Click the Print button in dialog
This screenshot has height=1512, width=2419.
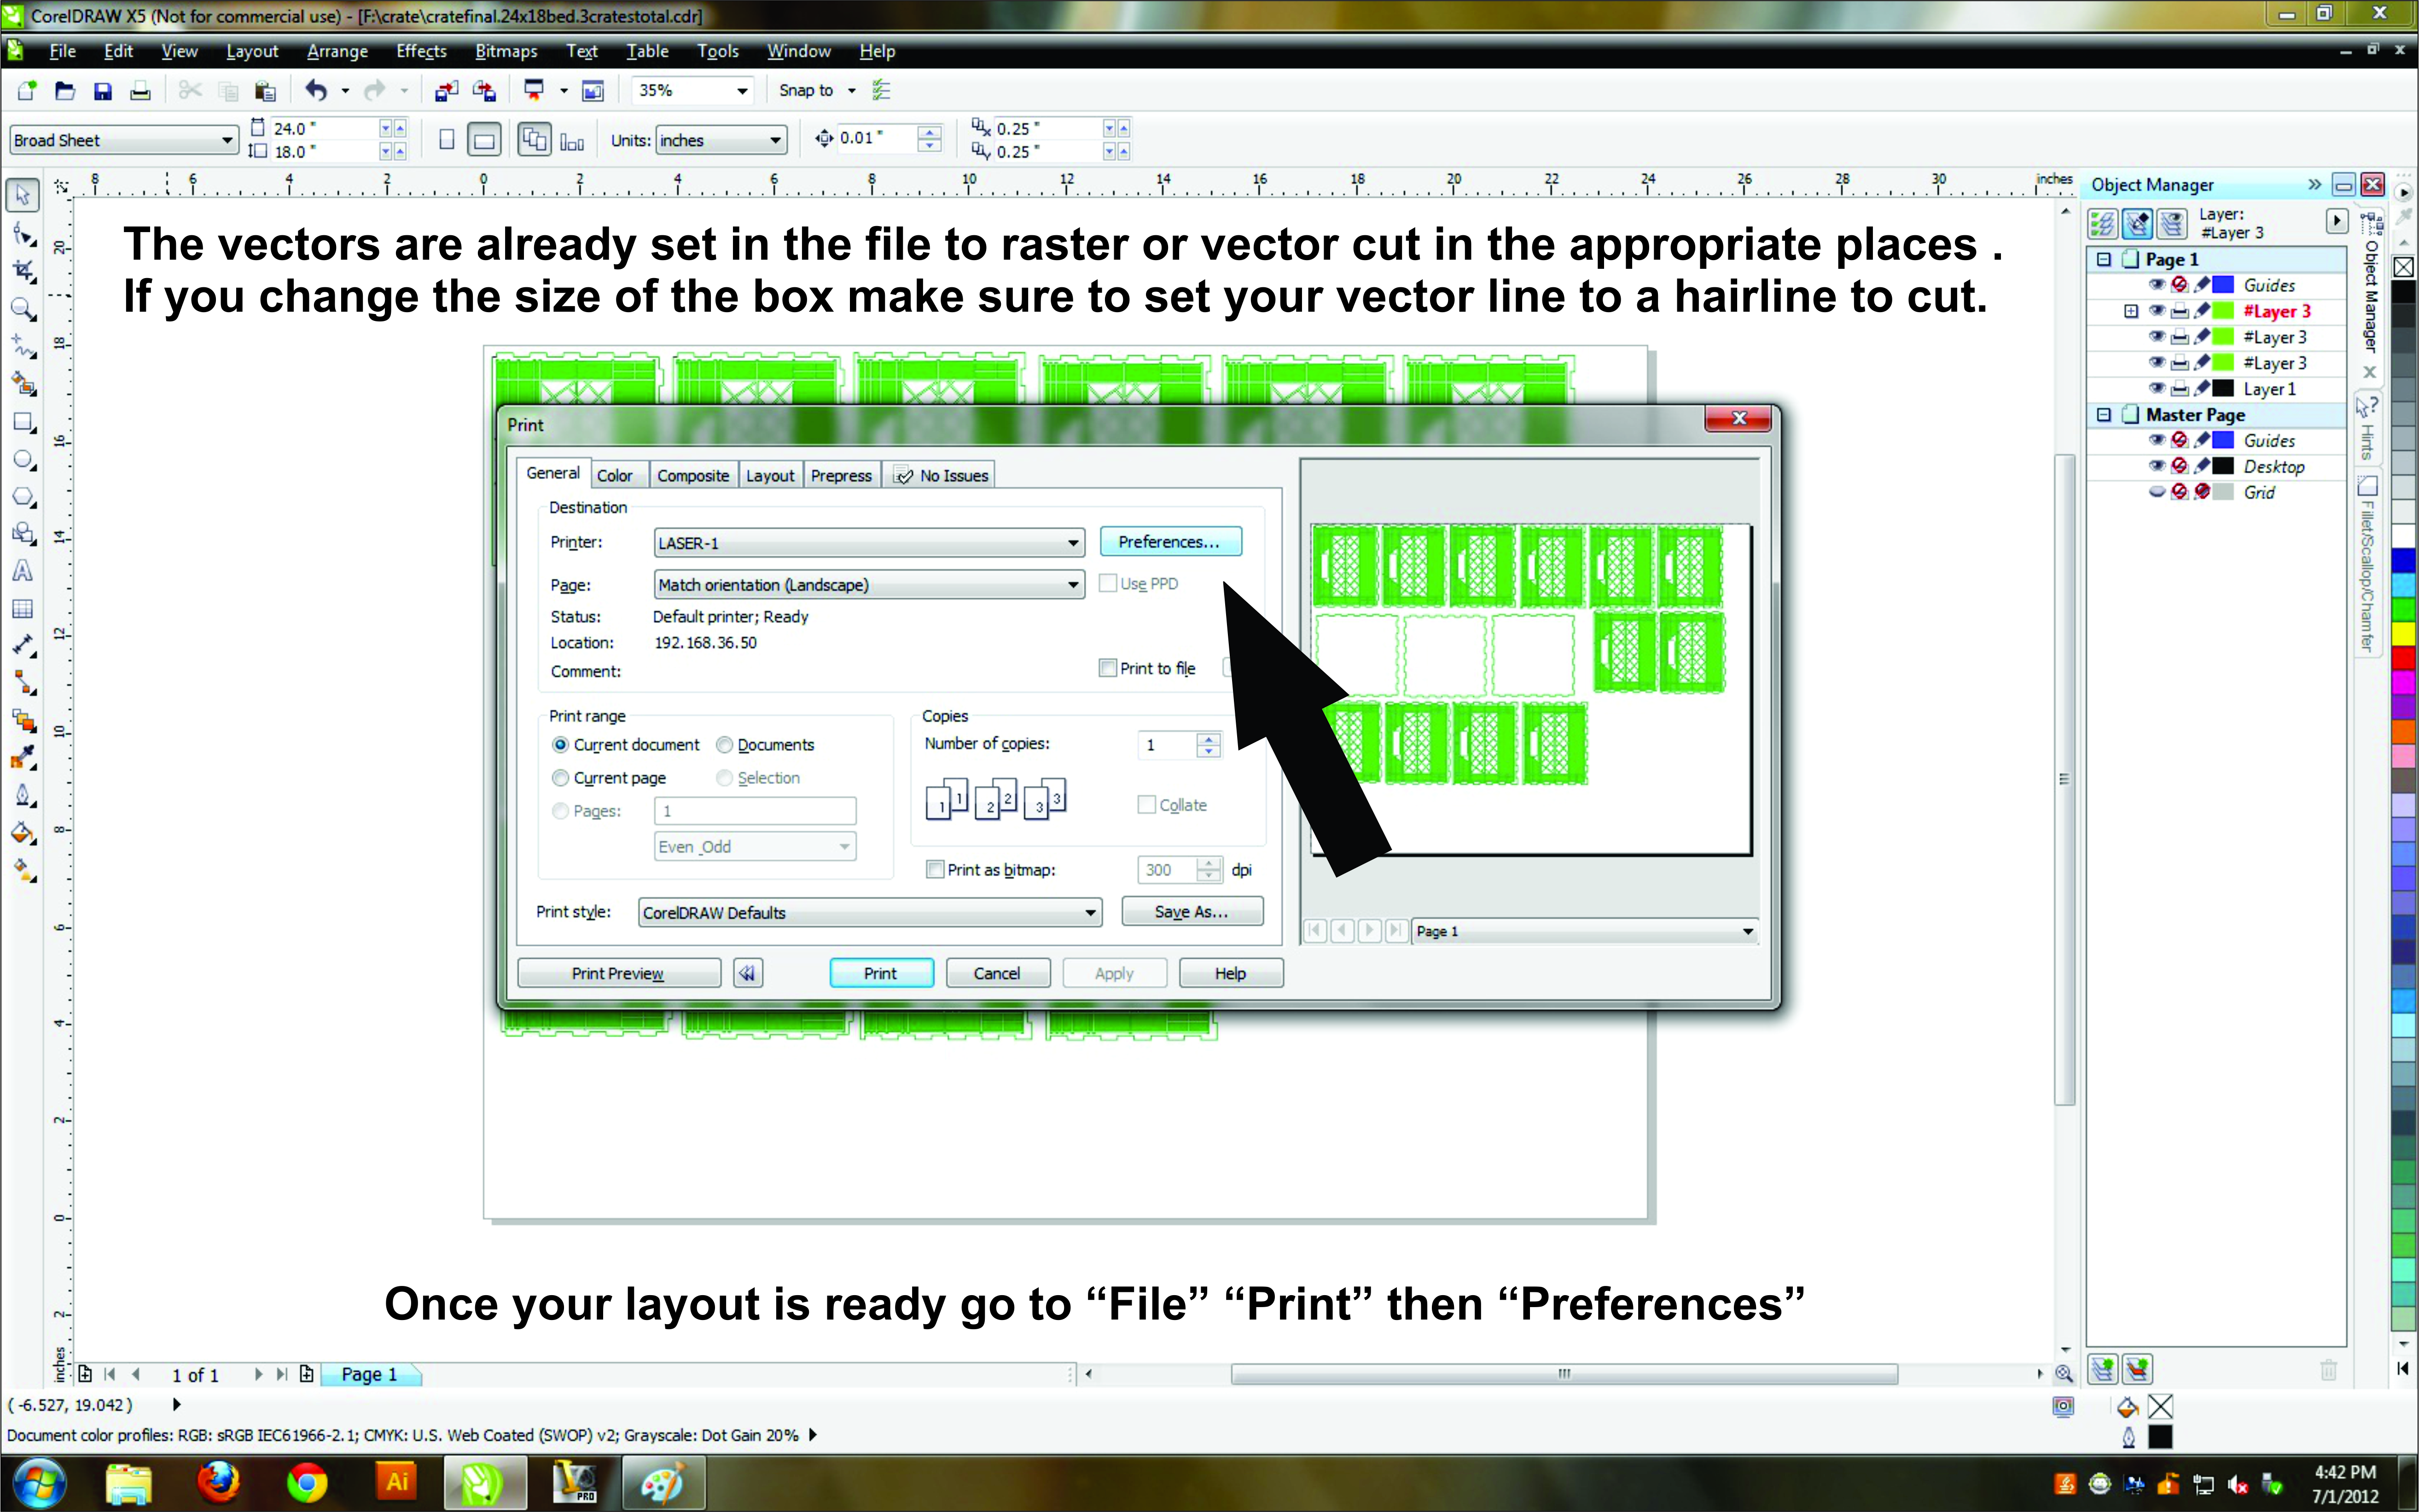(x=881, y=973)
